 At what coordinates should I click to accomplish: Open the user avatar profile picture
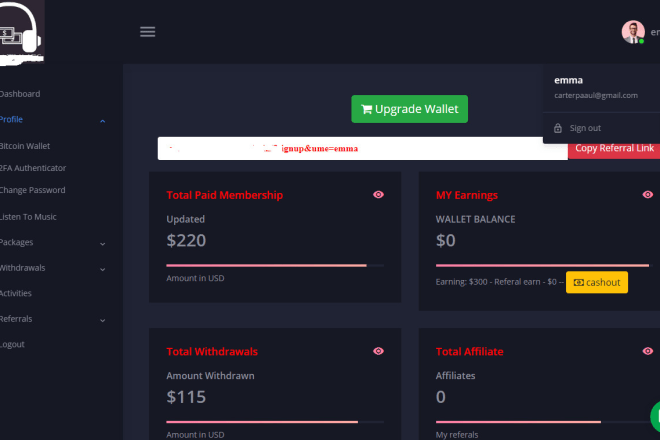coord(632,32)
